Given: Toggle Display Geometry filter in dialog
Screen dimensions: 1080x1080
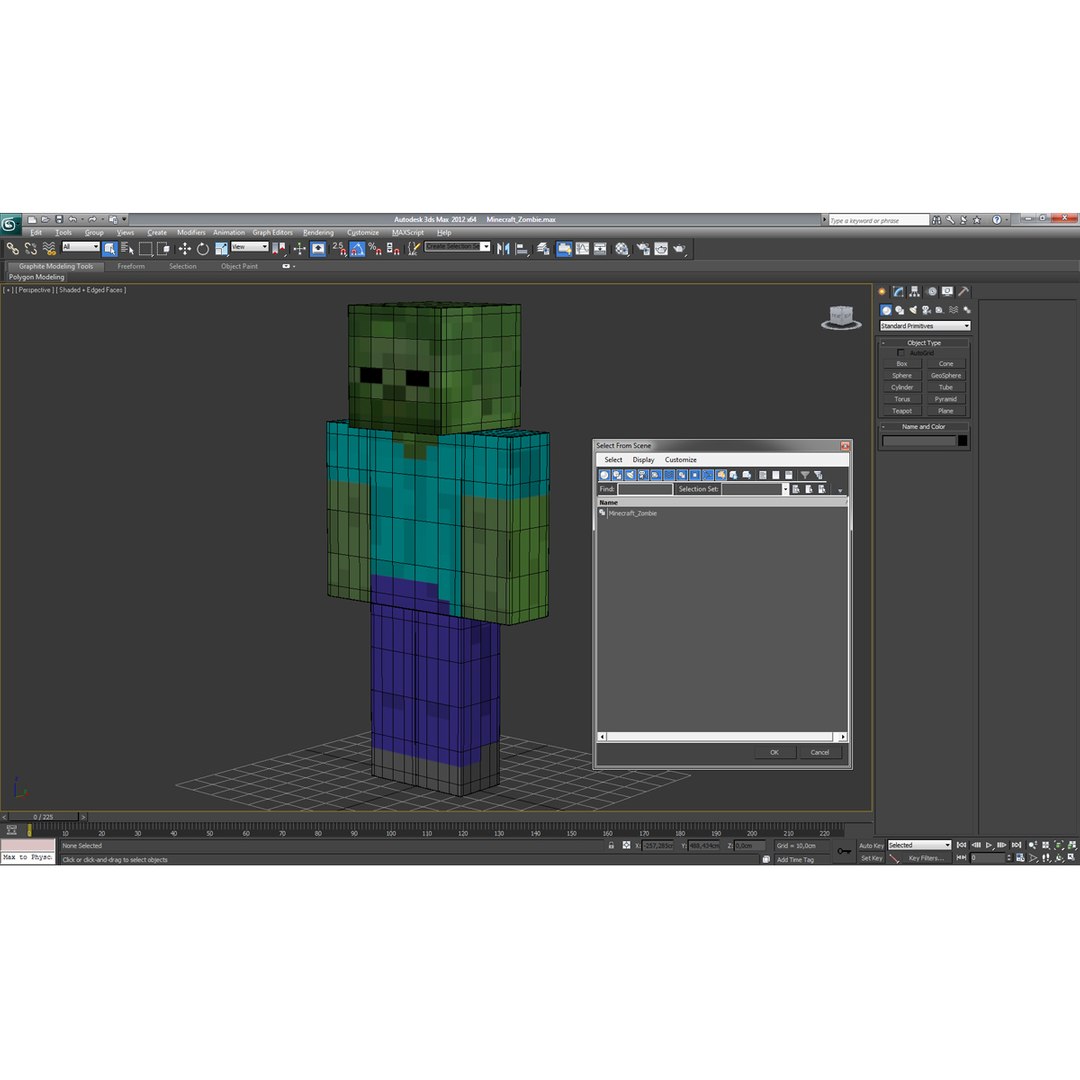Looking at the screenshot, I should coord(604,475).
